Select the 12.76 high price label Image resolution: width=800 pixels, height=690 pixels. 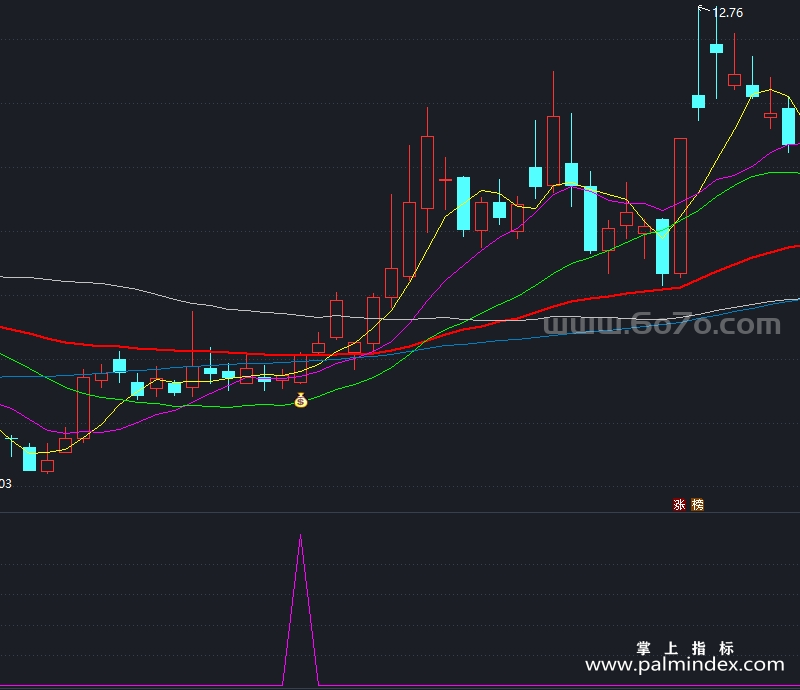[x=728, y=13]
